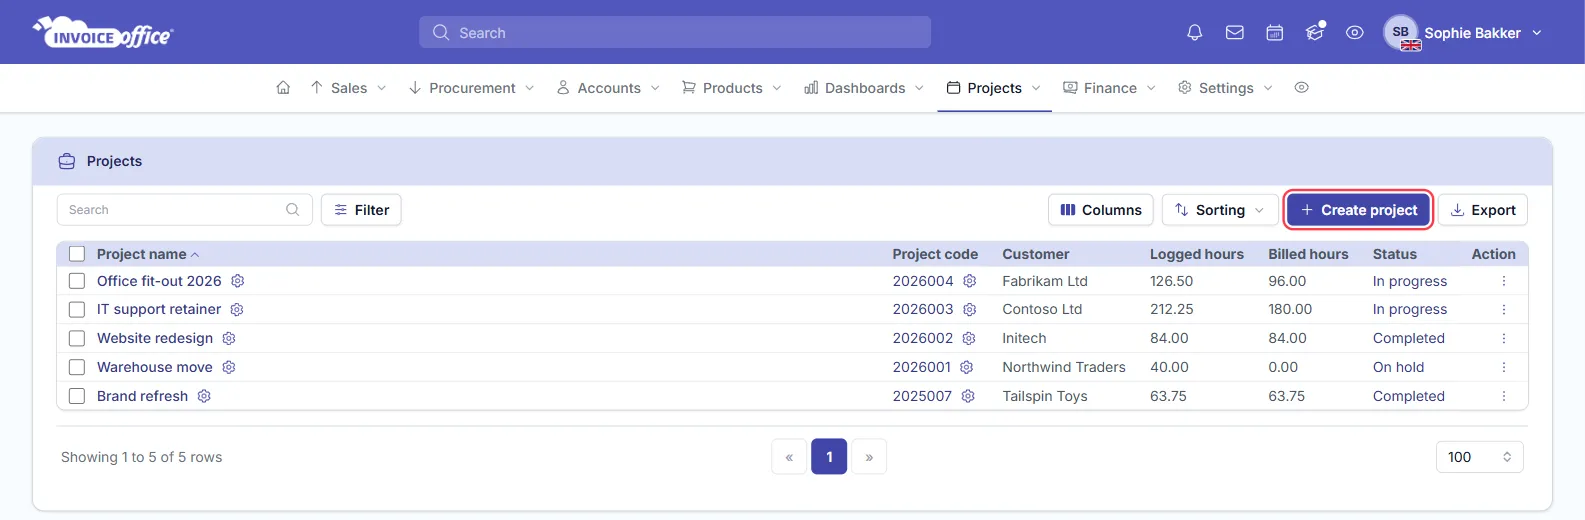Click the Projects table search field

[185, 210]
